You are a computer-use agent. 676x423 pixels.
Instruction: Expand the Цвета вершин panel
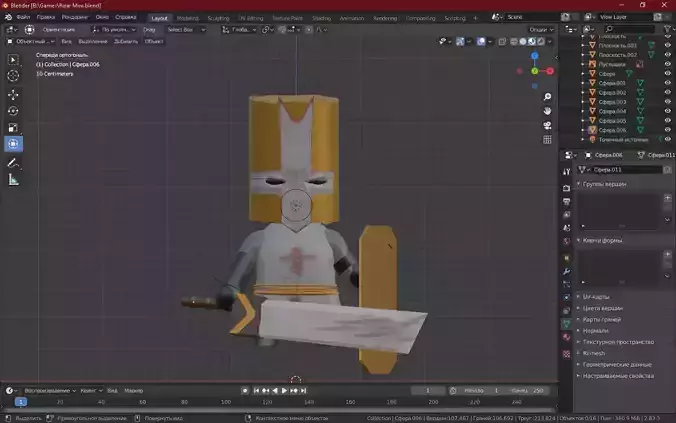point(602,308)
